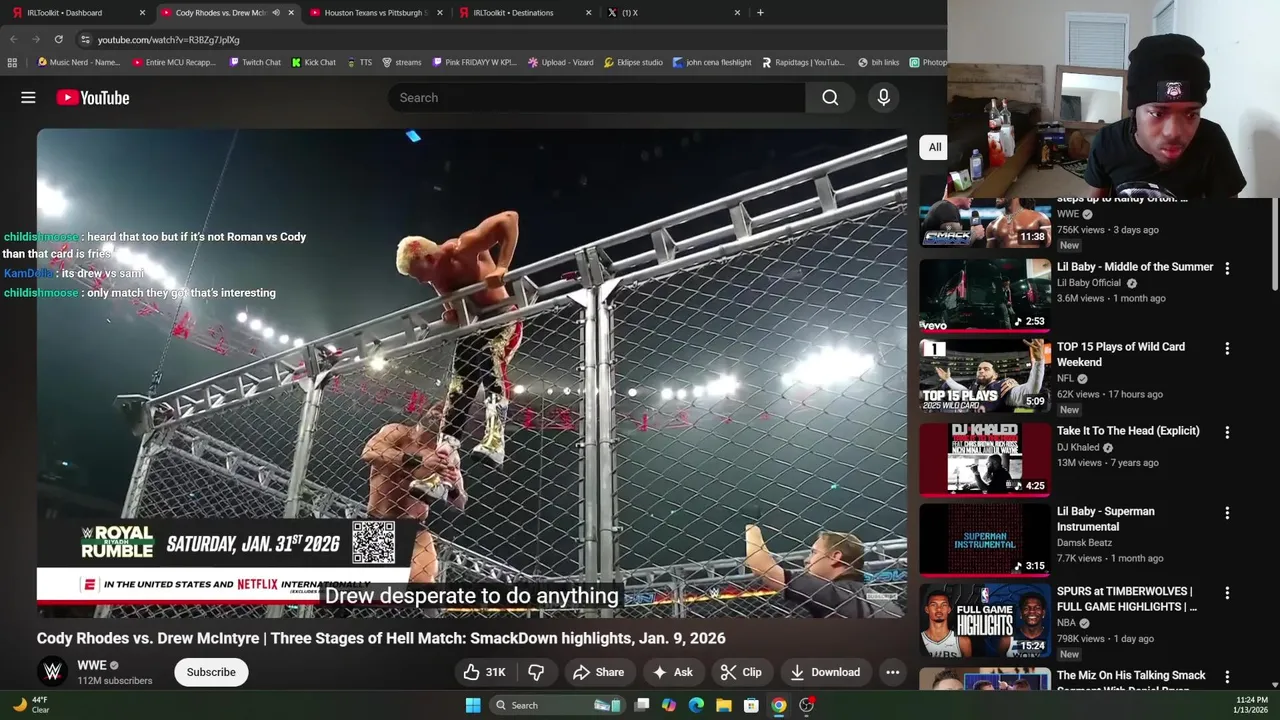Click the YouTube search magnifier button
Viewport: 1280px width, 720px height.
tap(830, 98)
